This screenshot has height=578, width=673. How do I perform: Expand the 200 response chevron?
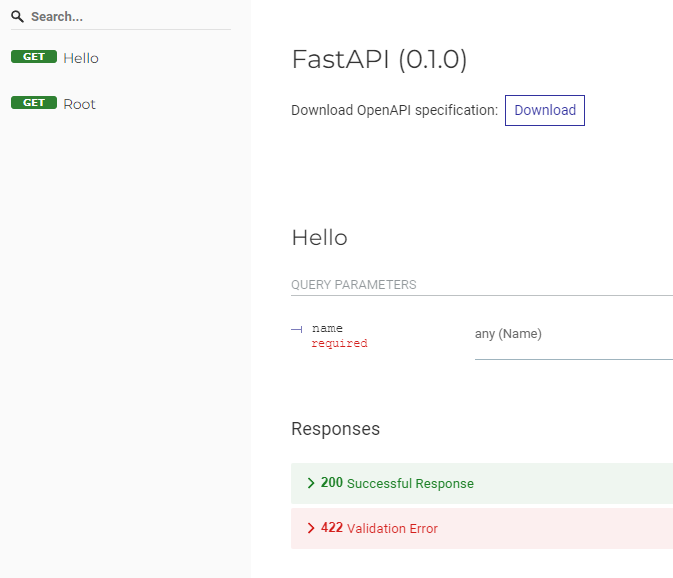click(311, 483)
